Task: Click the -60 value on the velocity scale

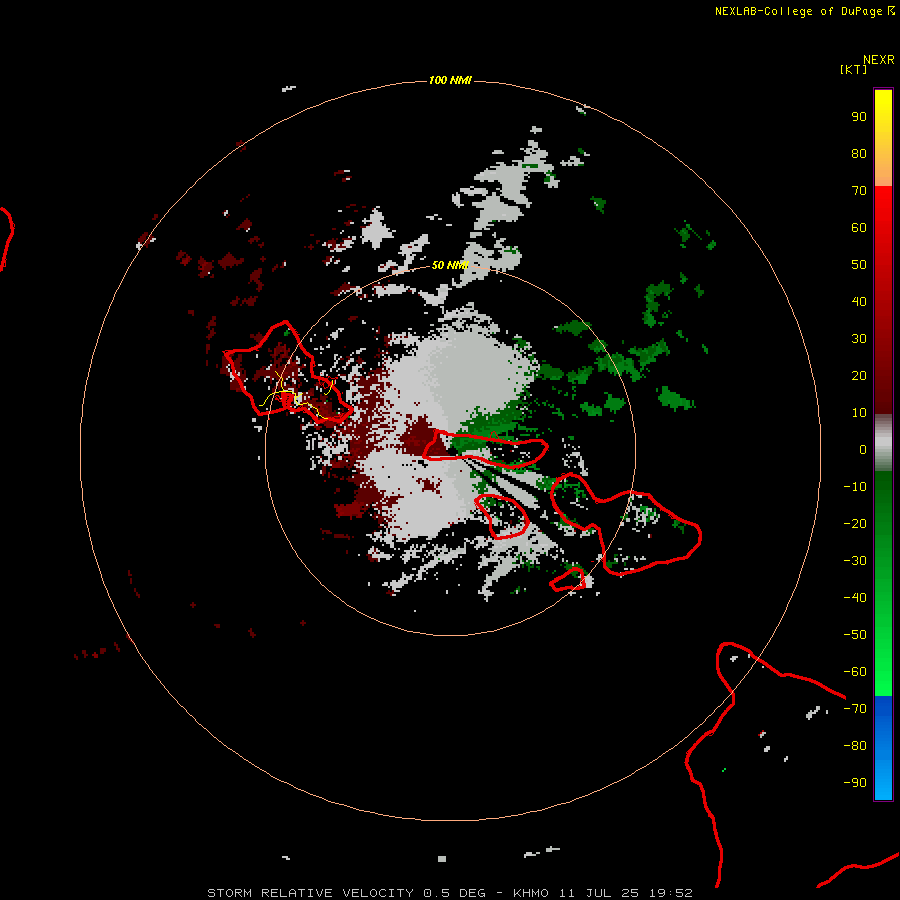Action: click(855, 672)
